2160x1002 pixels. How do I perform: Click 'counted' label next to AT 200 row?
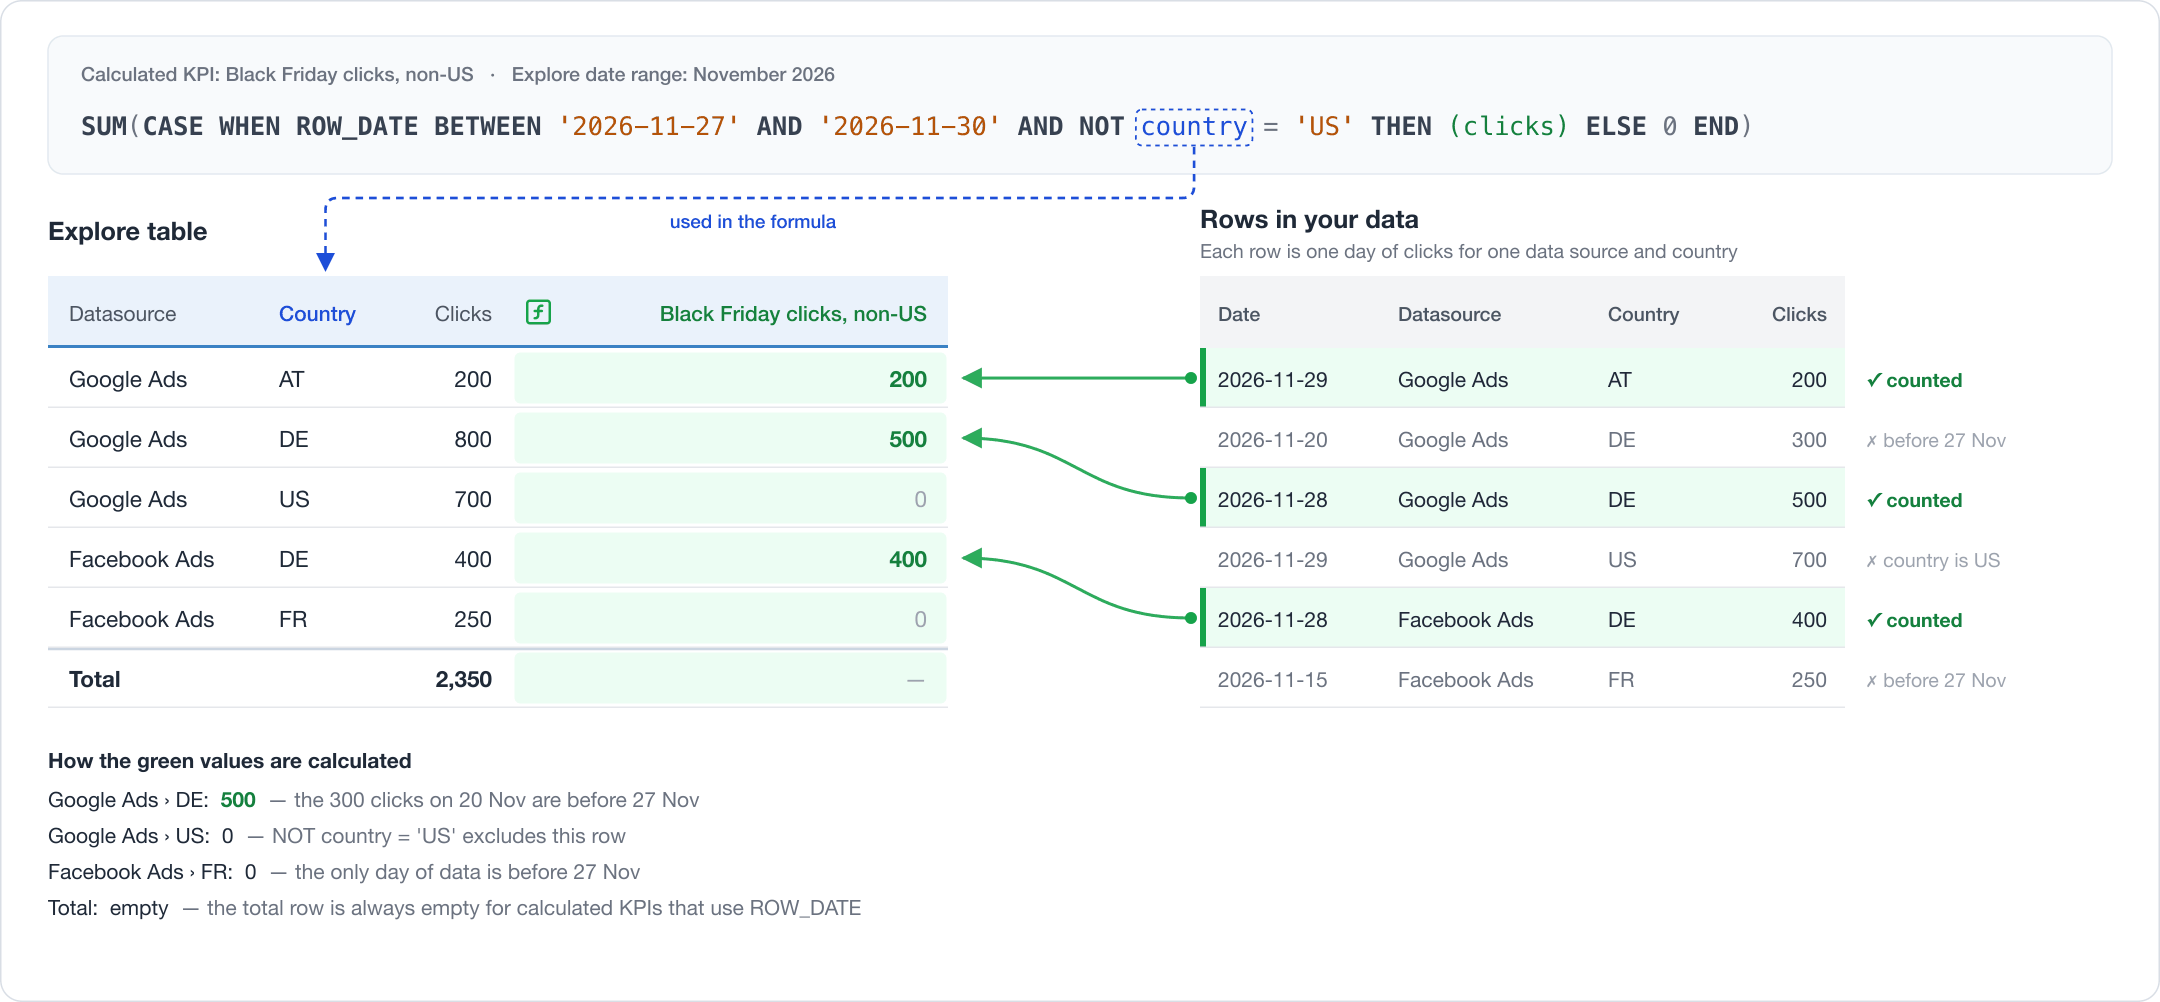1915,380
